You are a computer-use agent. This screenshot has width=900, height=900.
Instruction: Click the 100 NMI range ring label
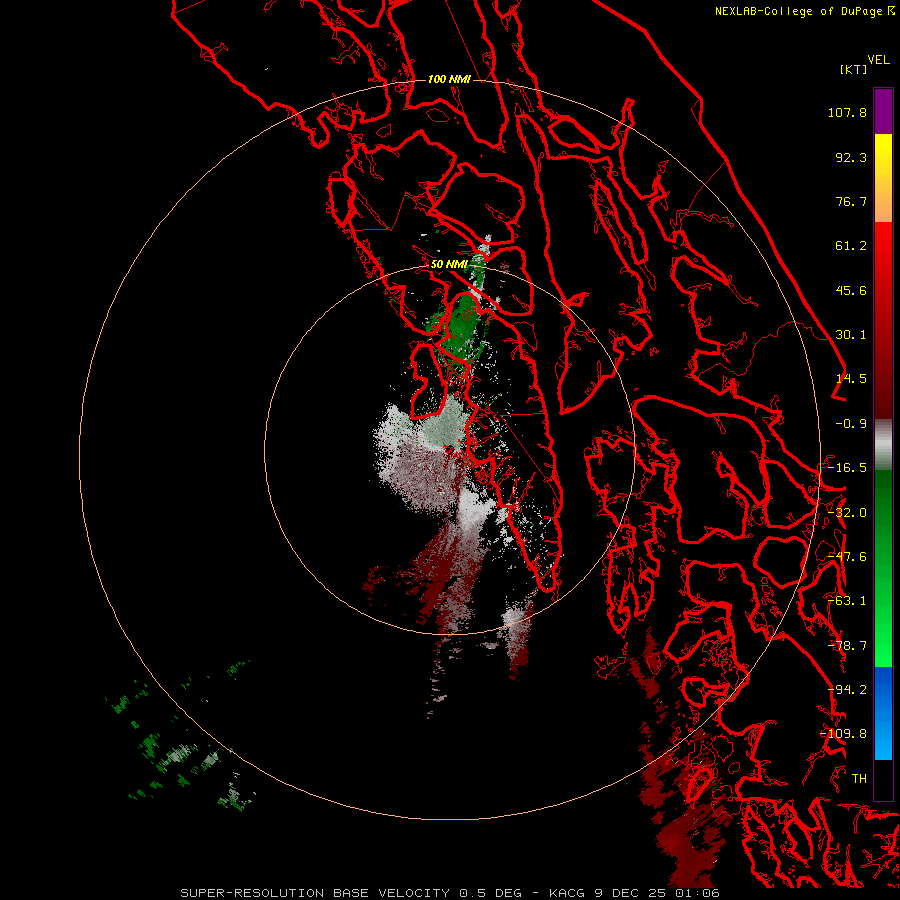(449, 79)
